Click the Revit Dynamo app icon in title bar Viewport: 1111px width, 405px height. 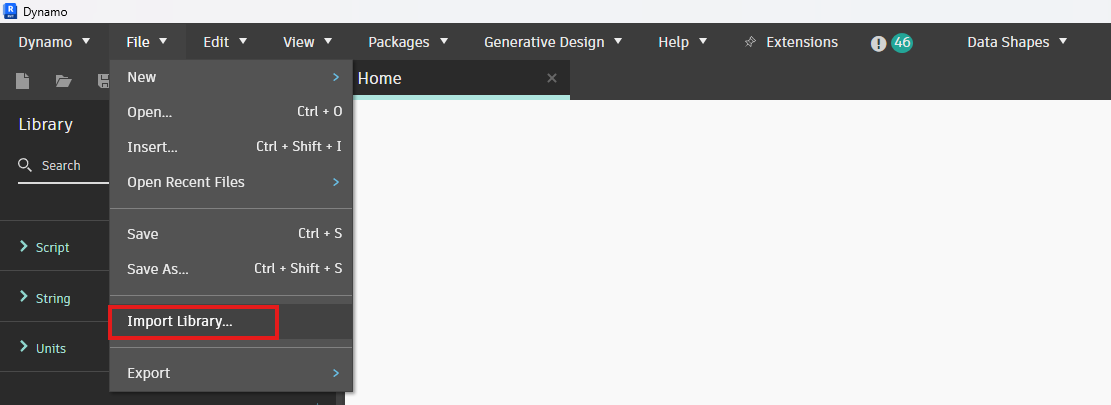click(10, 11)
